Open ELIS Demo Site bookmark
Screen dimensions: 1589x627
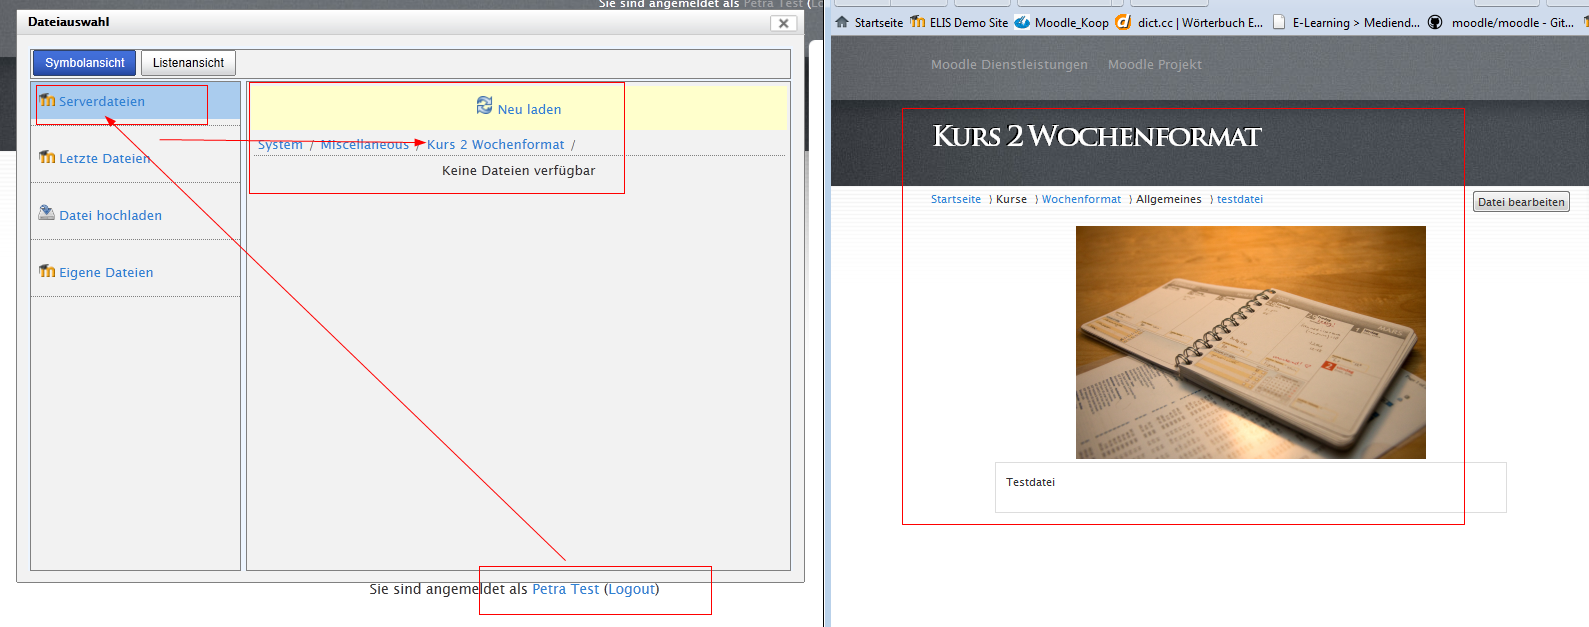point(969,23)
